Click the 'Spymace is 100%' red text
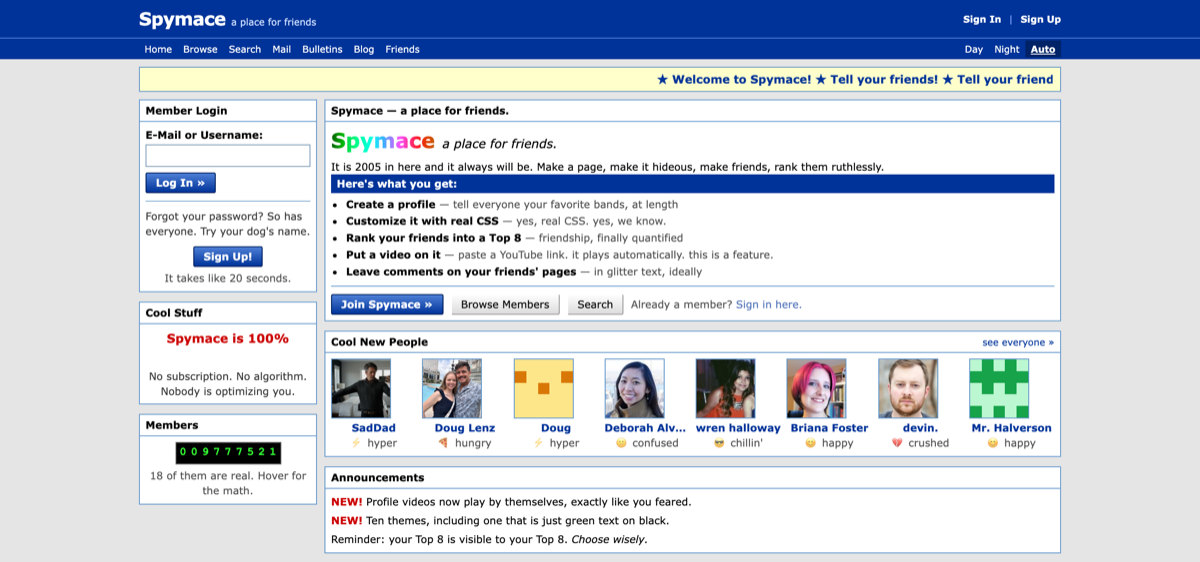 click(227, 338)
